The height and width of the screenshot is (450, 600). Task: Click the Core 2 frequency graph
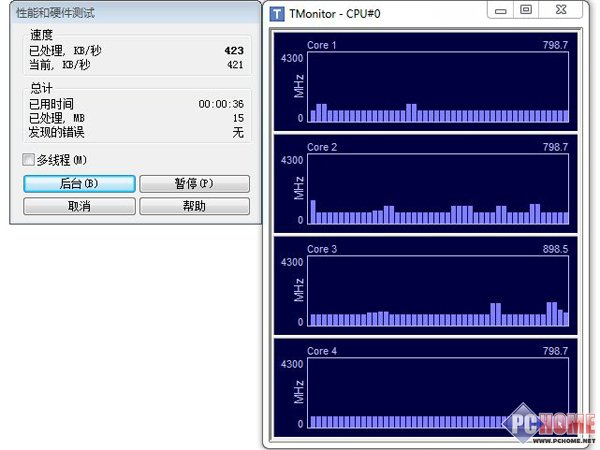(x=438, y=189)
